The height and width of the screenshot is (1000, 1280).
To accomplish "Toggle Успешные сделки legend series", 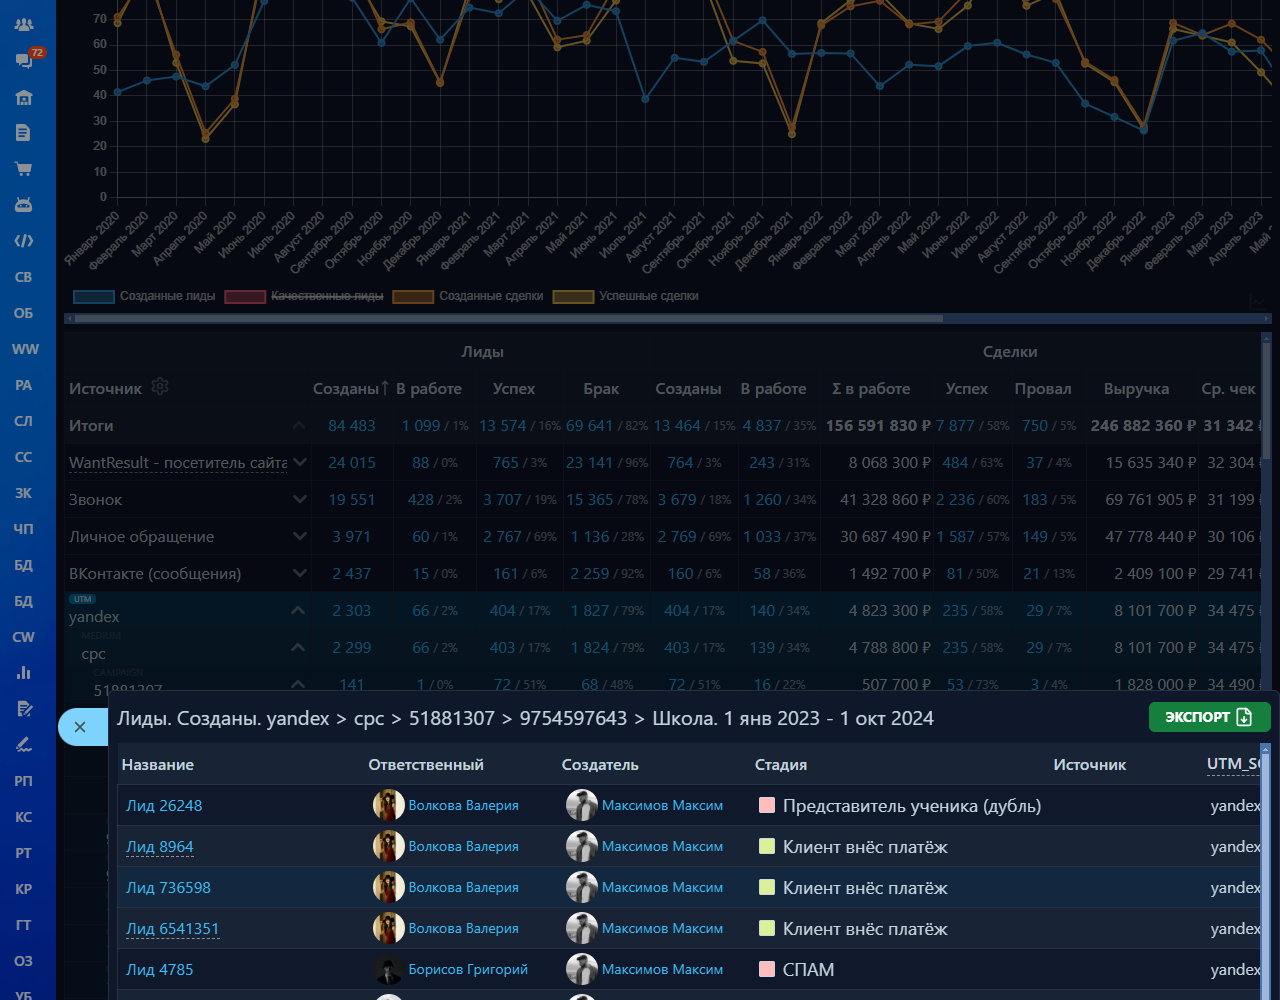I will [626, 296].
